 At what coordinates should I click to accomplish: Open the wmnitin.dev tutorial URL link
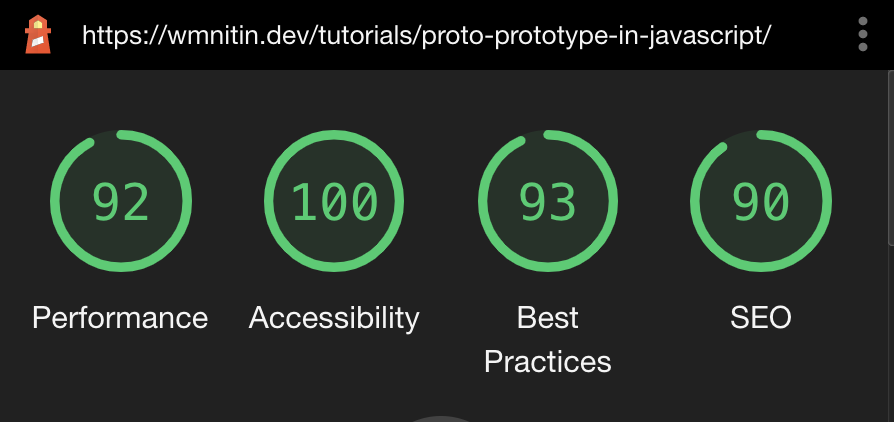(426, 36)
